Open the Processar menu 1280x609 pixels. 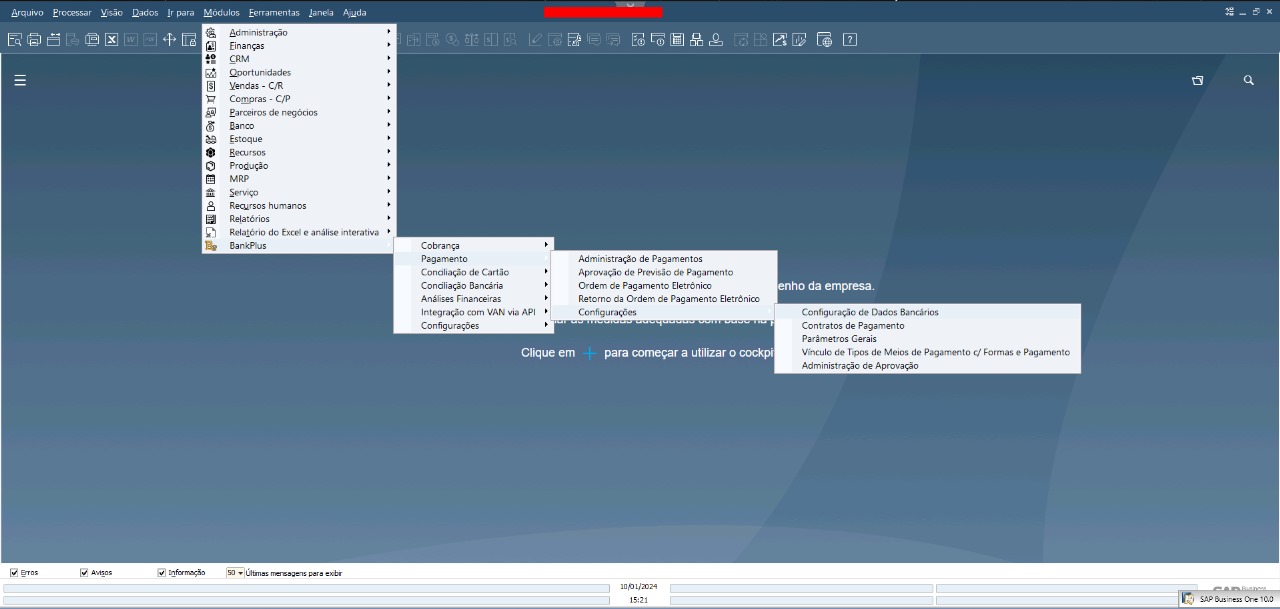coord(72,13)
